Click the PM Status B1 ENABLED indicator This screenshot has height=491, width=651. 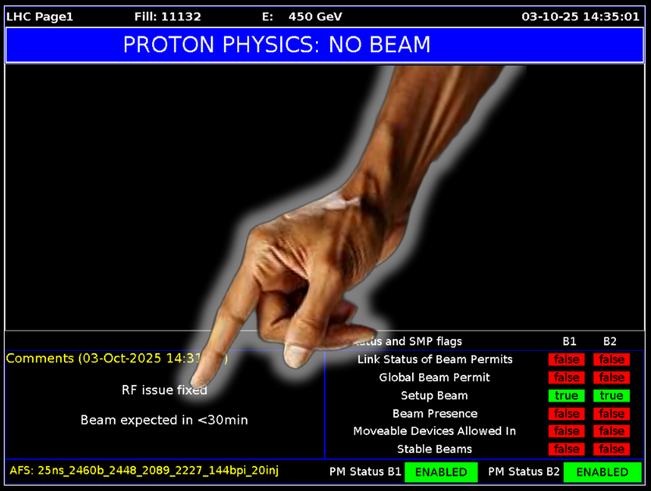[441, 472]
